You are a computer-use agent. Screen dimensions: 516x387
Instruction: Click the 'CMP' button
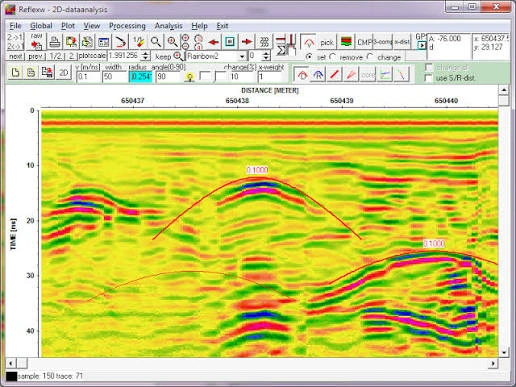364,42
